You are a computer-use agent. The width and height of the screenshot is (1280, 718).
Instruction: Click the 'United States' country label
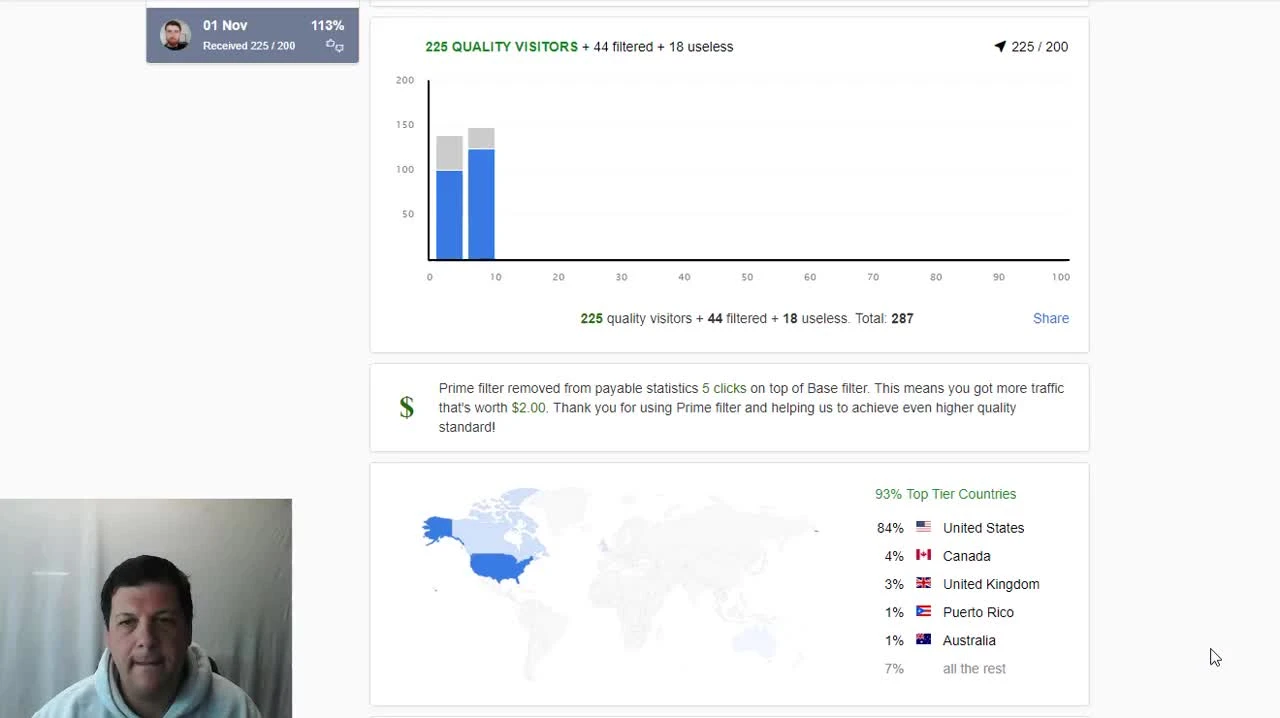coord(983,528)
